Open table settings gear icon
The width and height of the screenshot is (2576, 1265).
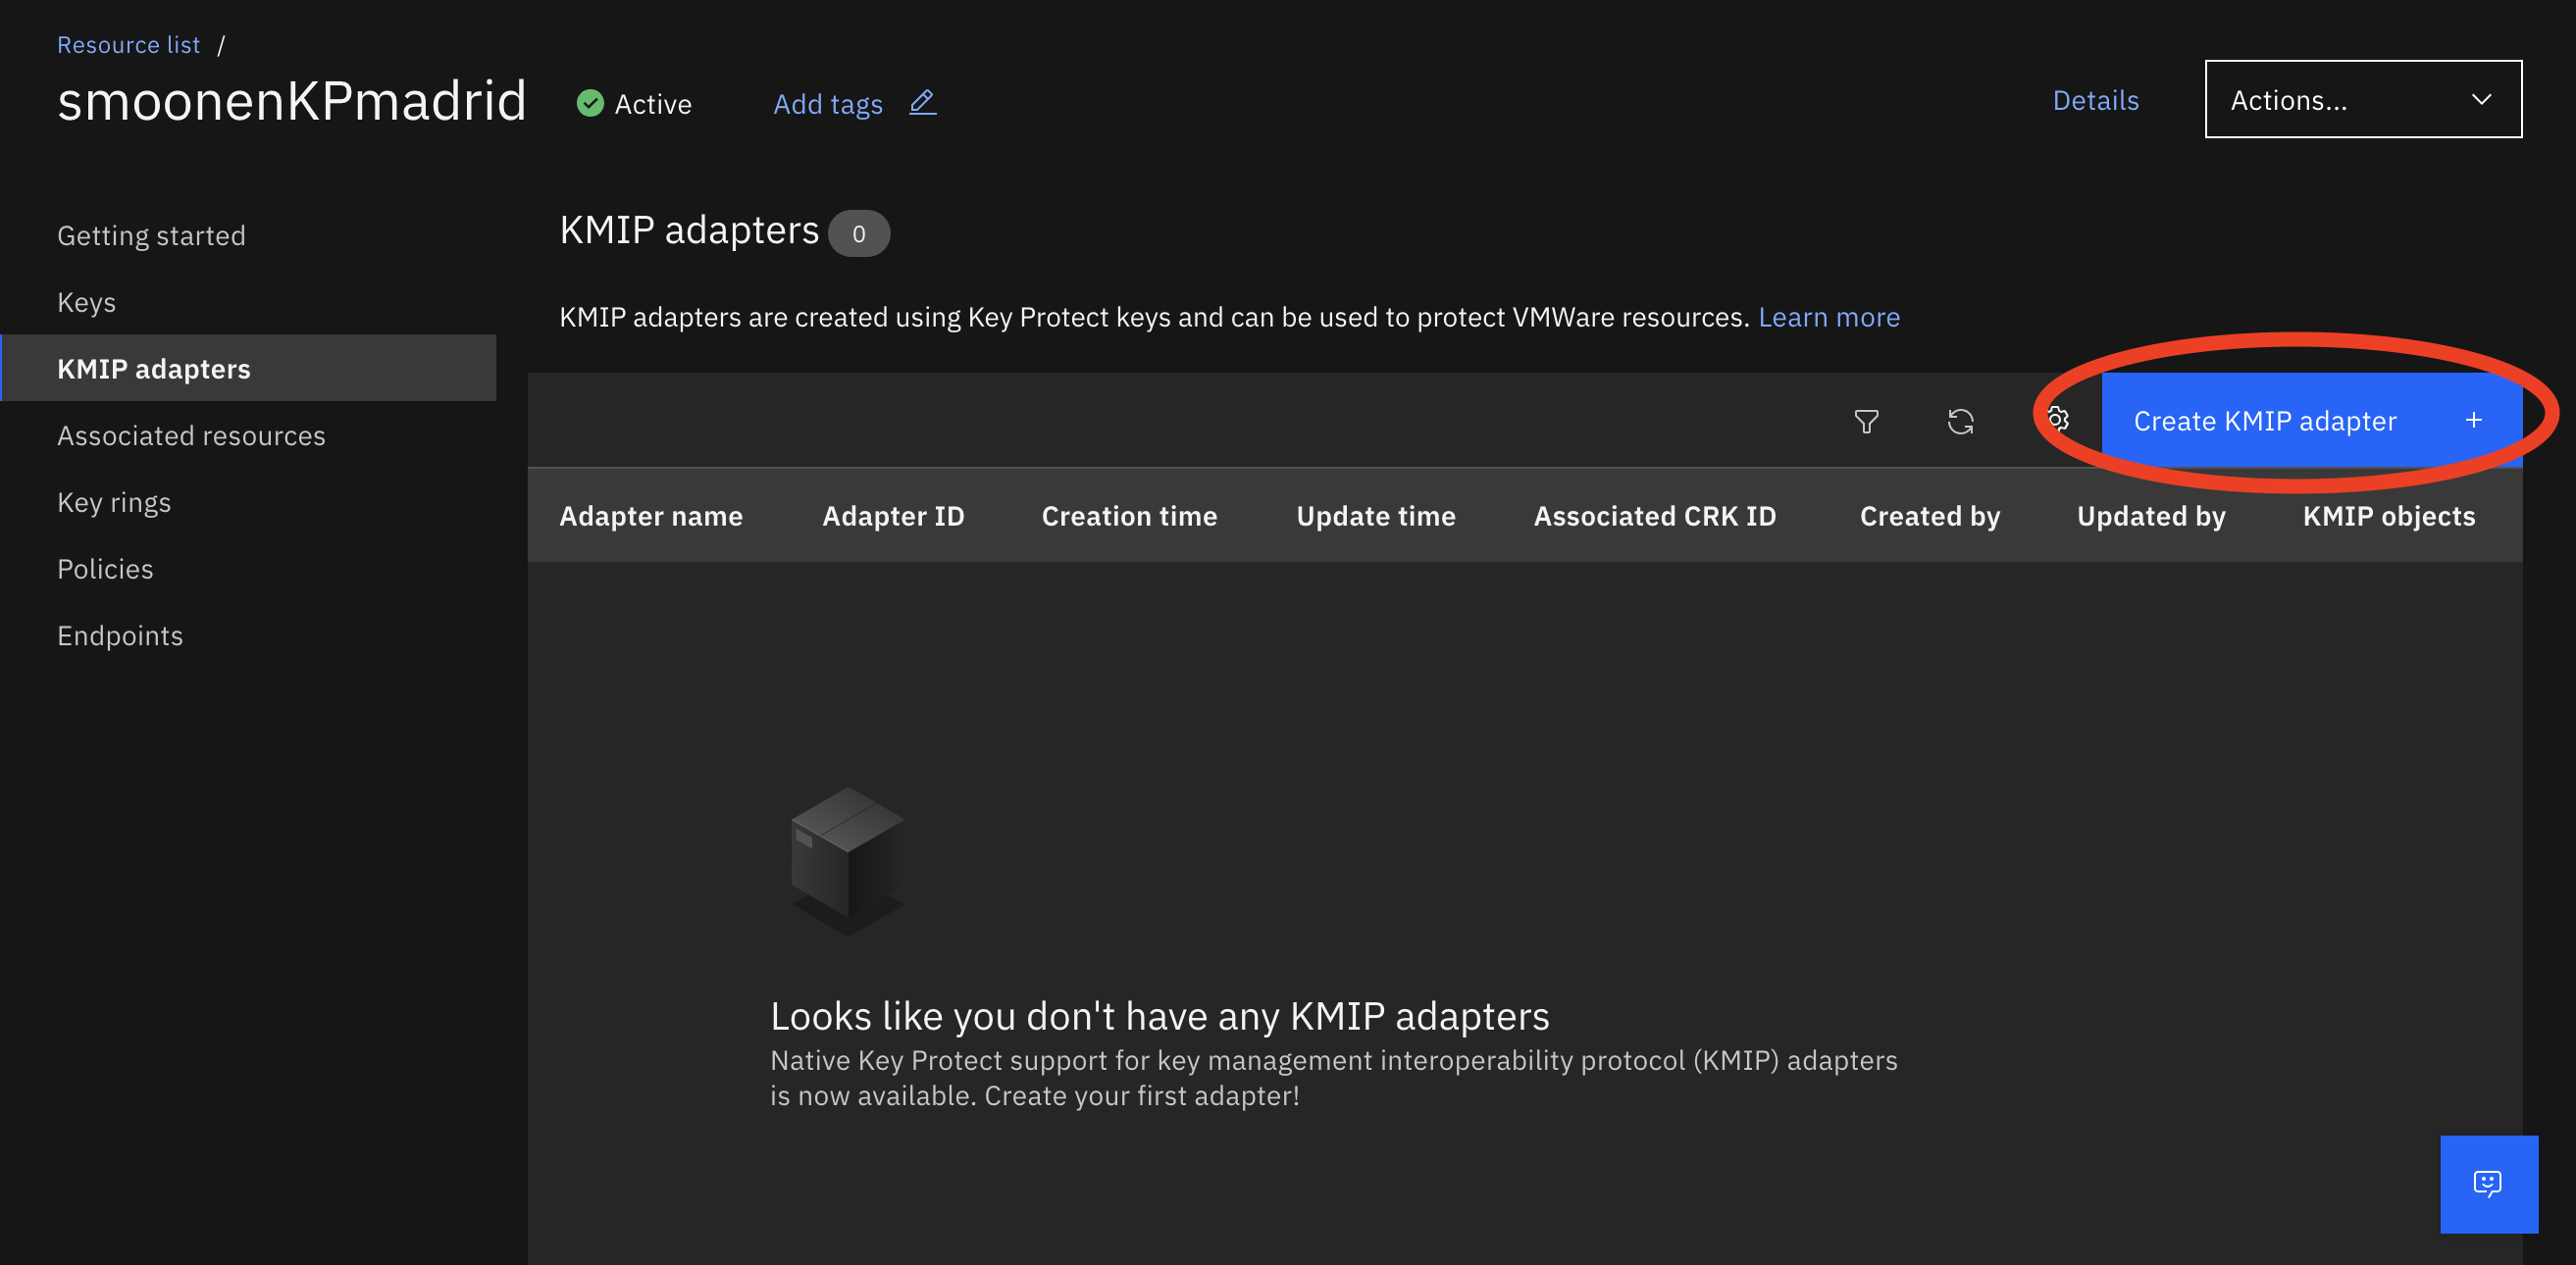click(x=2058, y=419)
